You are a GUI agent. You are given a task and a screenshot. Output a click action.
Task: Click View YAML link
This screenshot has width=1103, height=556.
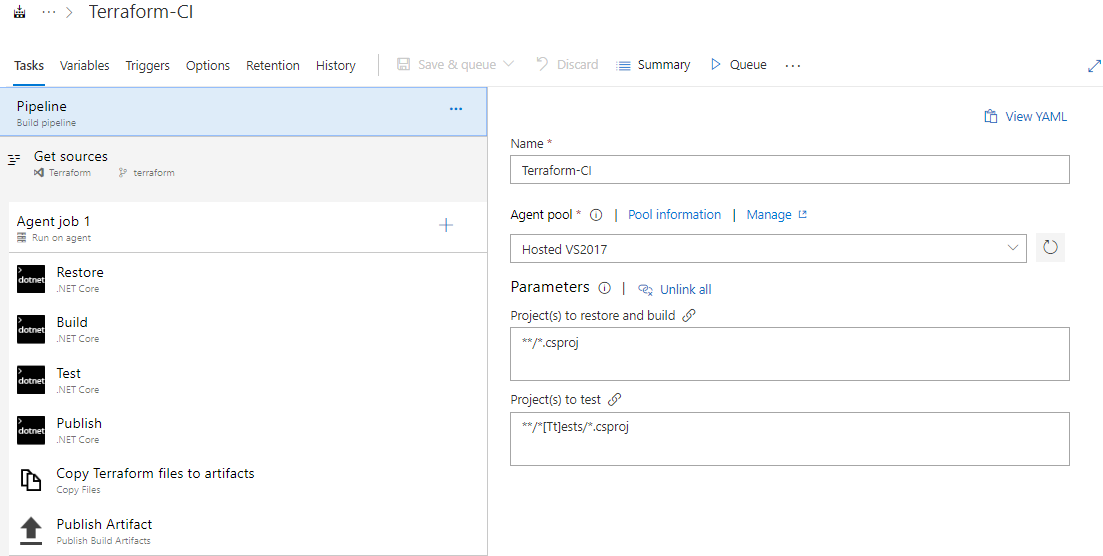click(1035, 117)
